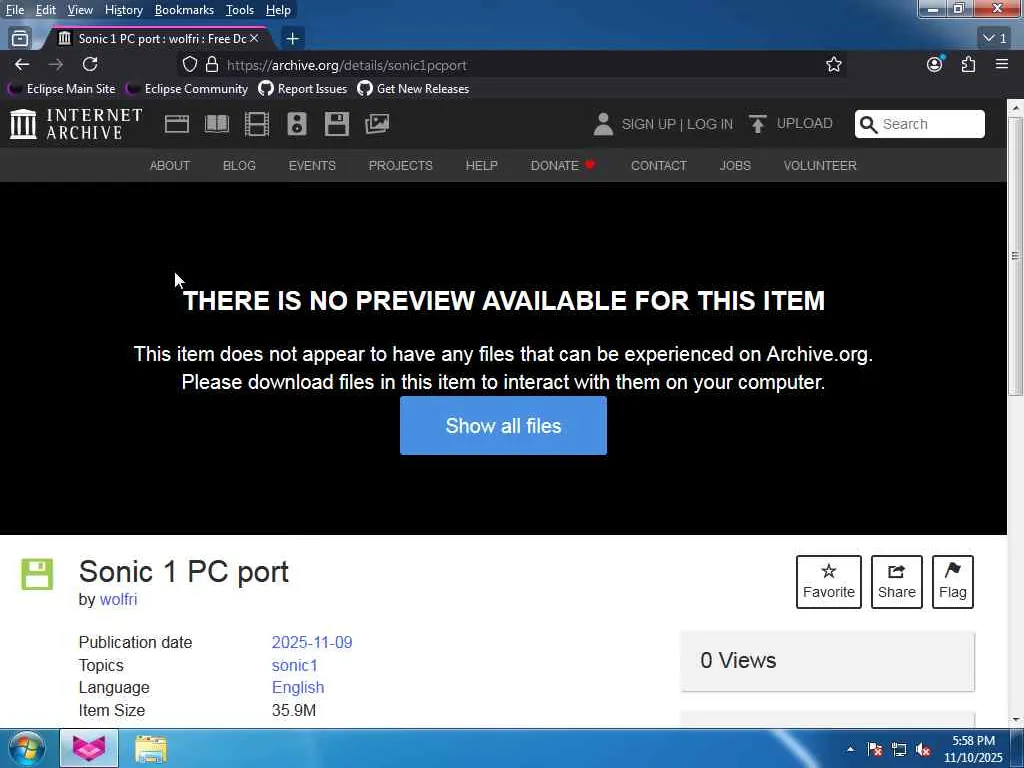Click the Action Center flag tray icon
Image resolution: width=1024 pixels, height=768 pixels.
tap(875, 750)
